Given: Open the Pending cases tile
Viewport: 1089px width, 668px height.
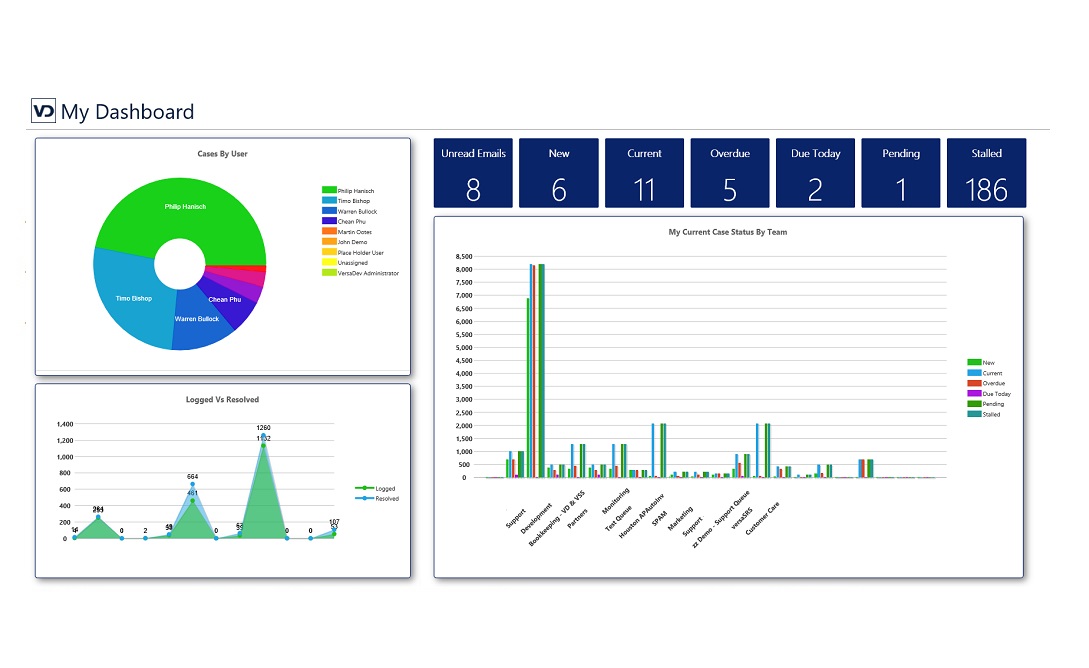Looking at the screenshot, I should coord(901,173).
